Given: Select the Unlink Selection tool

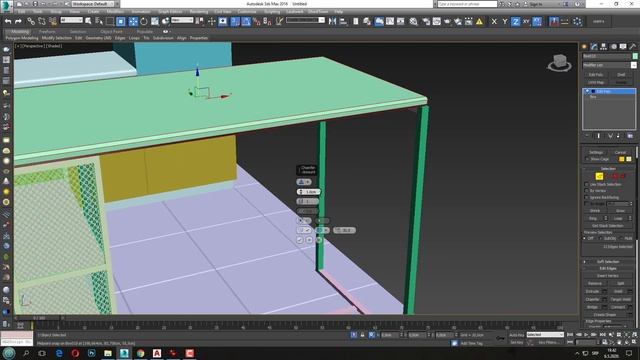Looking at the screenshot, I should click(42, 21).
